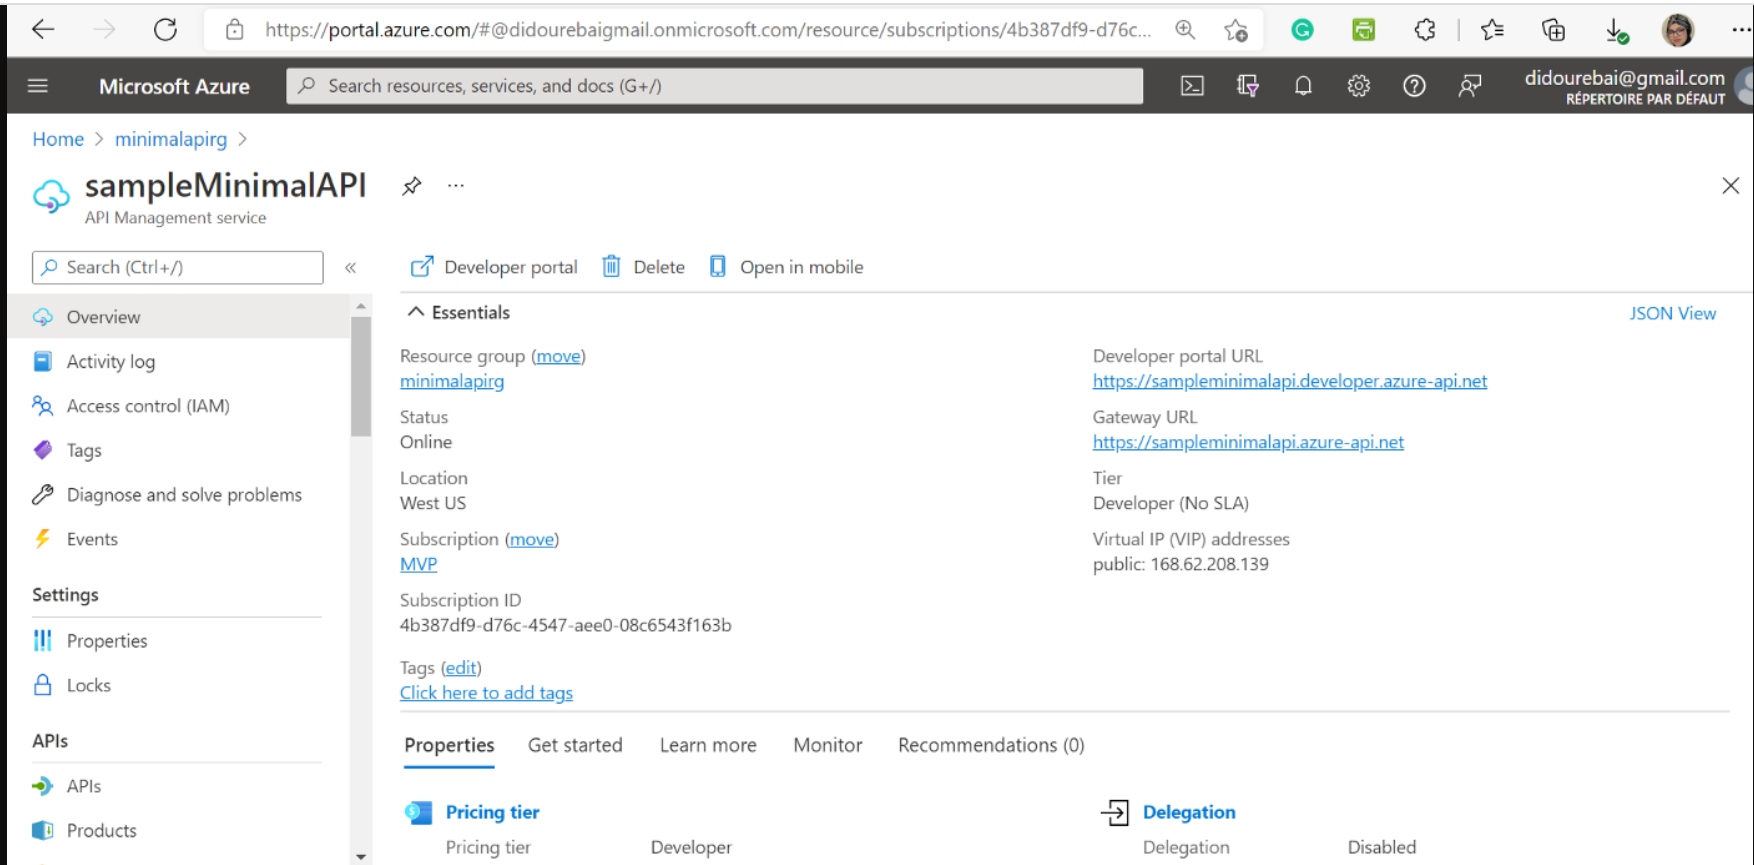Move the subscription via move link
This screenshot has height=865, width=1754.
click(x=531, y=539)
